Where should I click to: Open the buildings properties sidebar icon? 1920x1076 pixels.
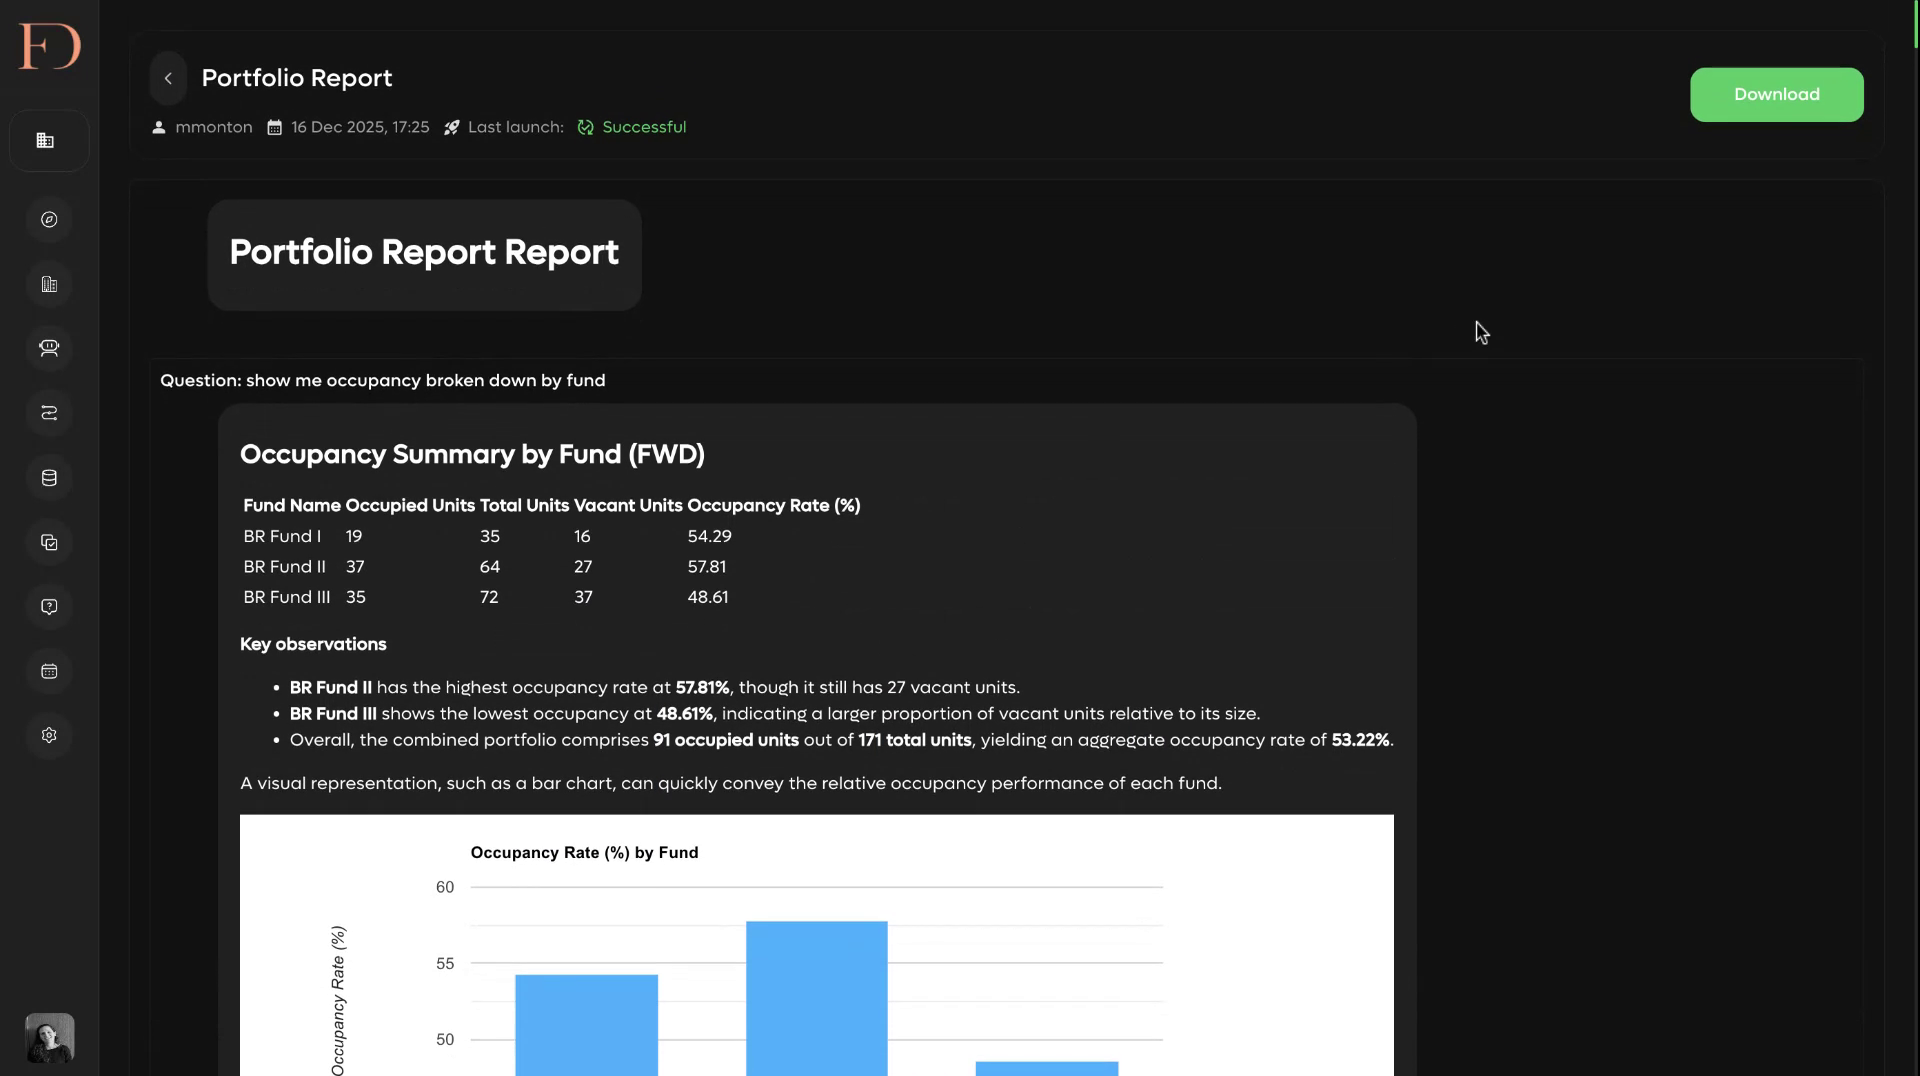tap(49, 285)
